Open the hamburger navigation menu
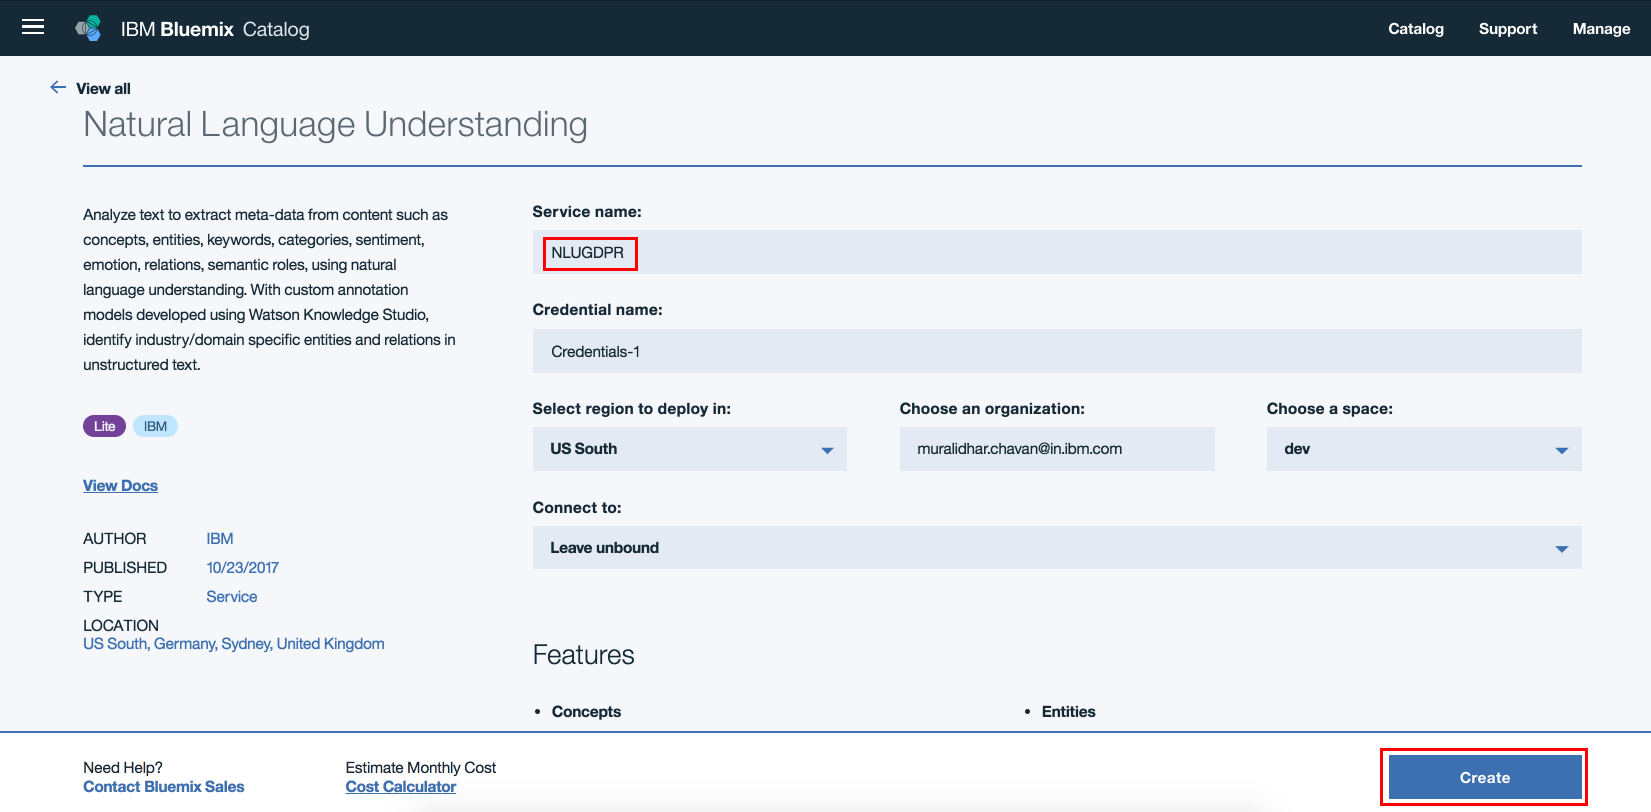1651x812 pixels. click(33, 27)
